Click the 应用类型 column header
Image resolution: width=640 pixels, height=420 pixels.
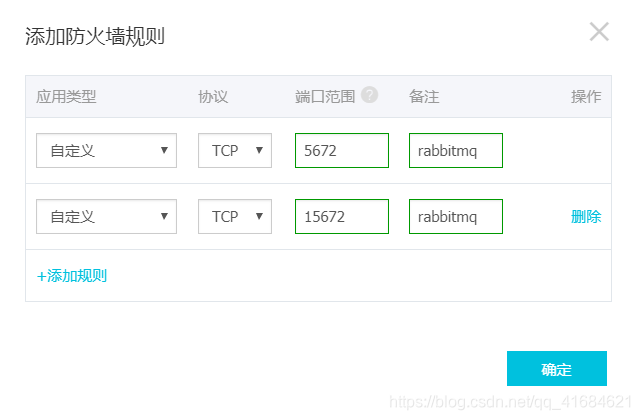tap(66, 97)
